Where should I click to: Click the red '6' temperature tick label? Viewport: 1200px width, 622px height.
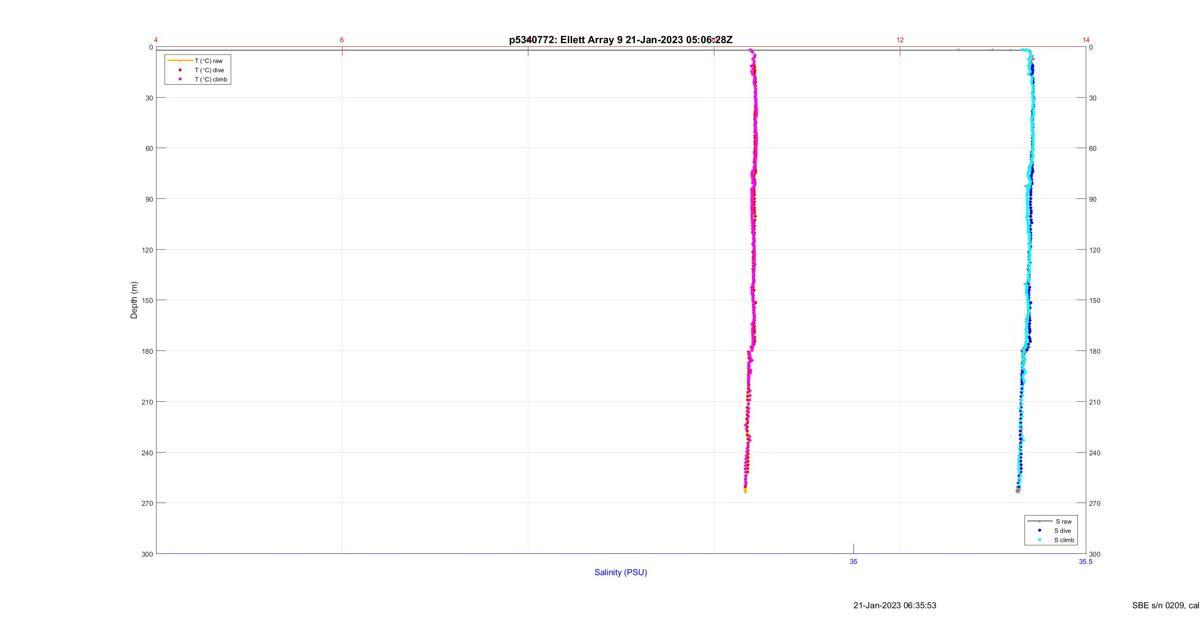[342, 40]
